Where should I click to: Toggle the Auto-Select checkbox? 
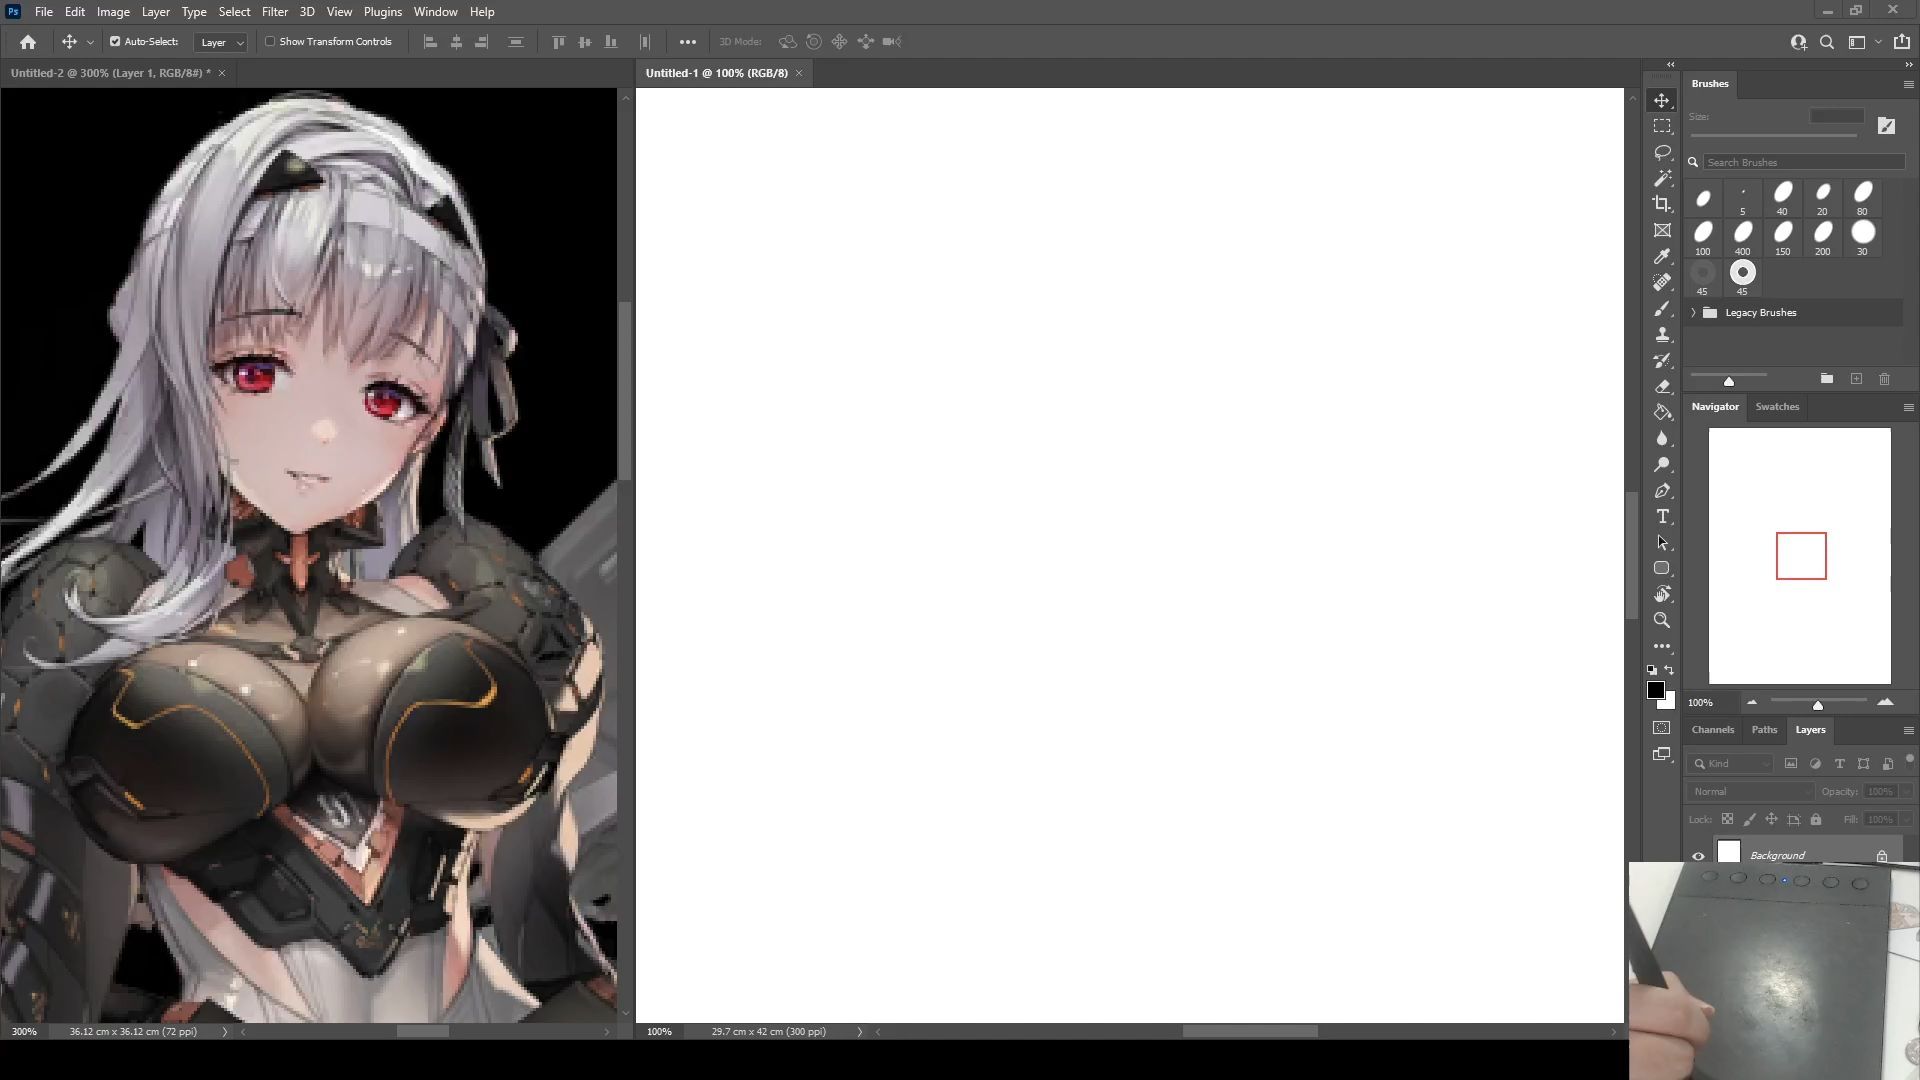tap(115, 42)
